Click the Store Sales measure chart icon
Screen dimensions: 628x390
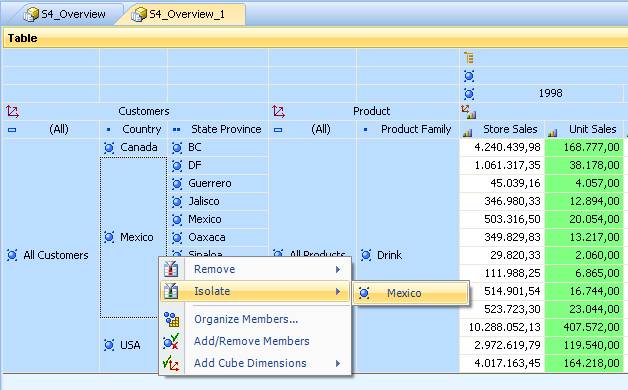tap(467, 133)
